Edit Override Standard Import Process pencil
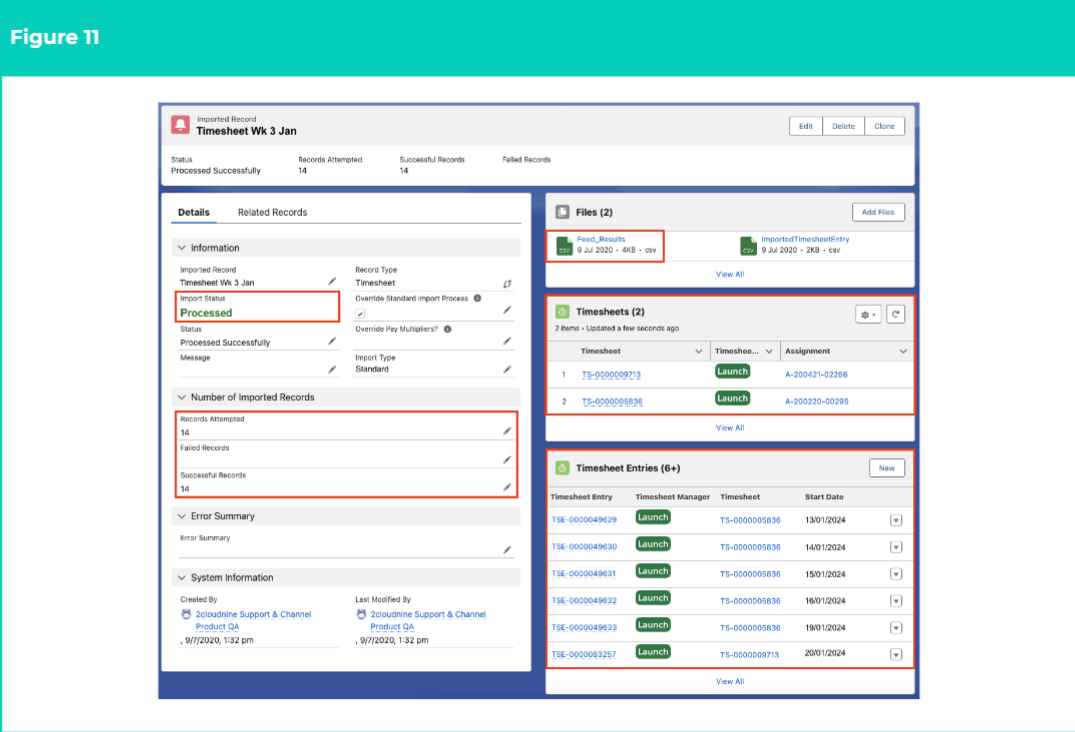1075x732 pixels. coord(507,310)
